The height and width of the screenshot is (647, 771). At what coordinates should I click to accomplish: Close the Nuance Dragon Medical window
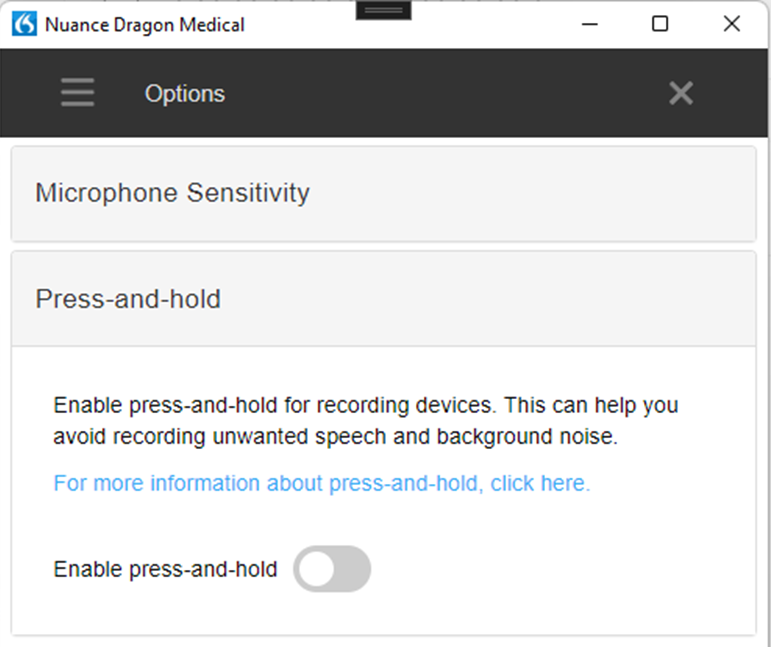coord(732,24)
